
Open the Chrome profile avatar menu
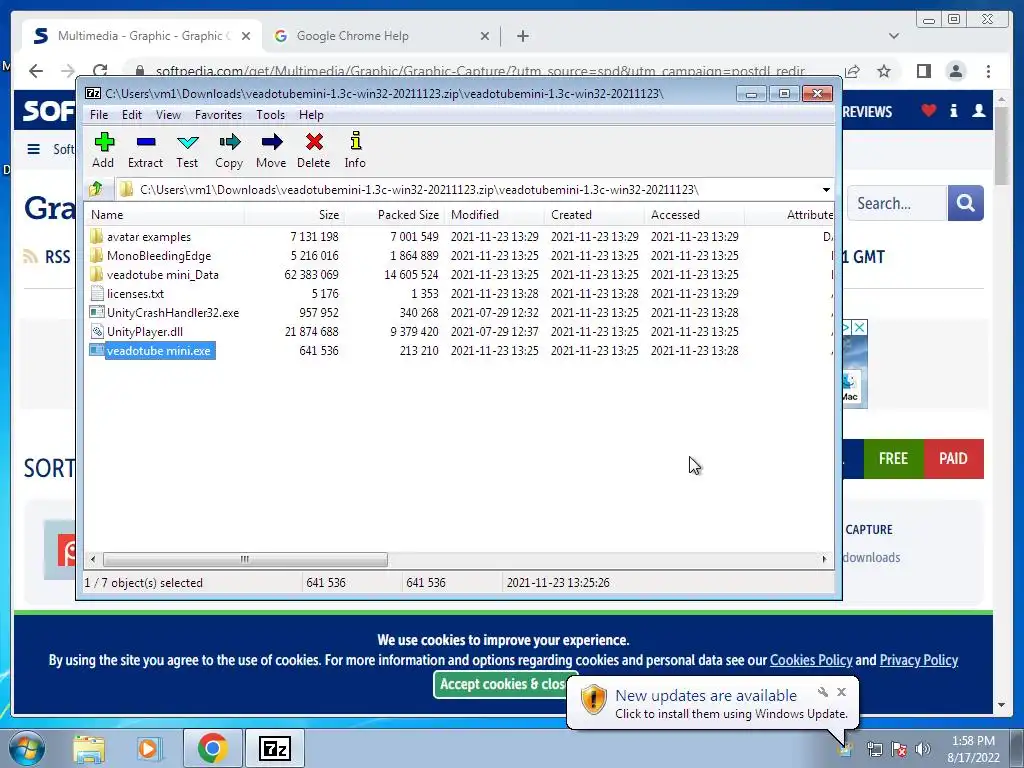[956, 71]
